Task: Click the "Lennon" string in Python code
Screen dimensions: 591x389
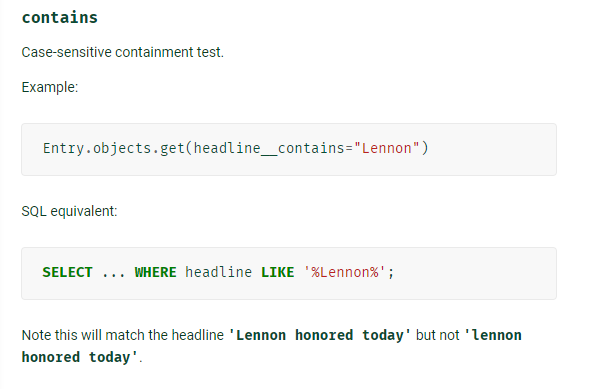Action: (x=387, y=148)
